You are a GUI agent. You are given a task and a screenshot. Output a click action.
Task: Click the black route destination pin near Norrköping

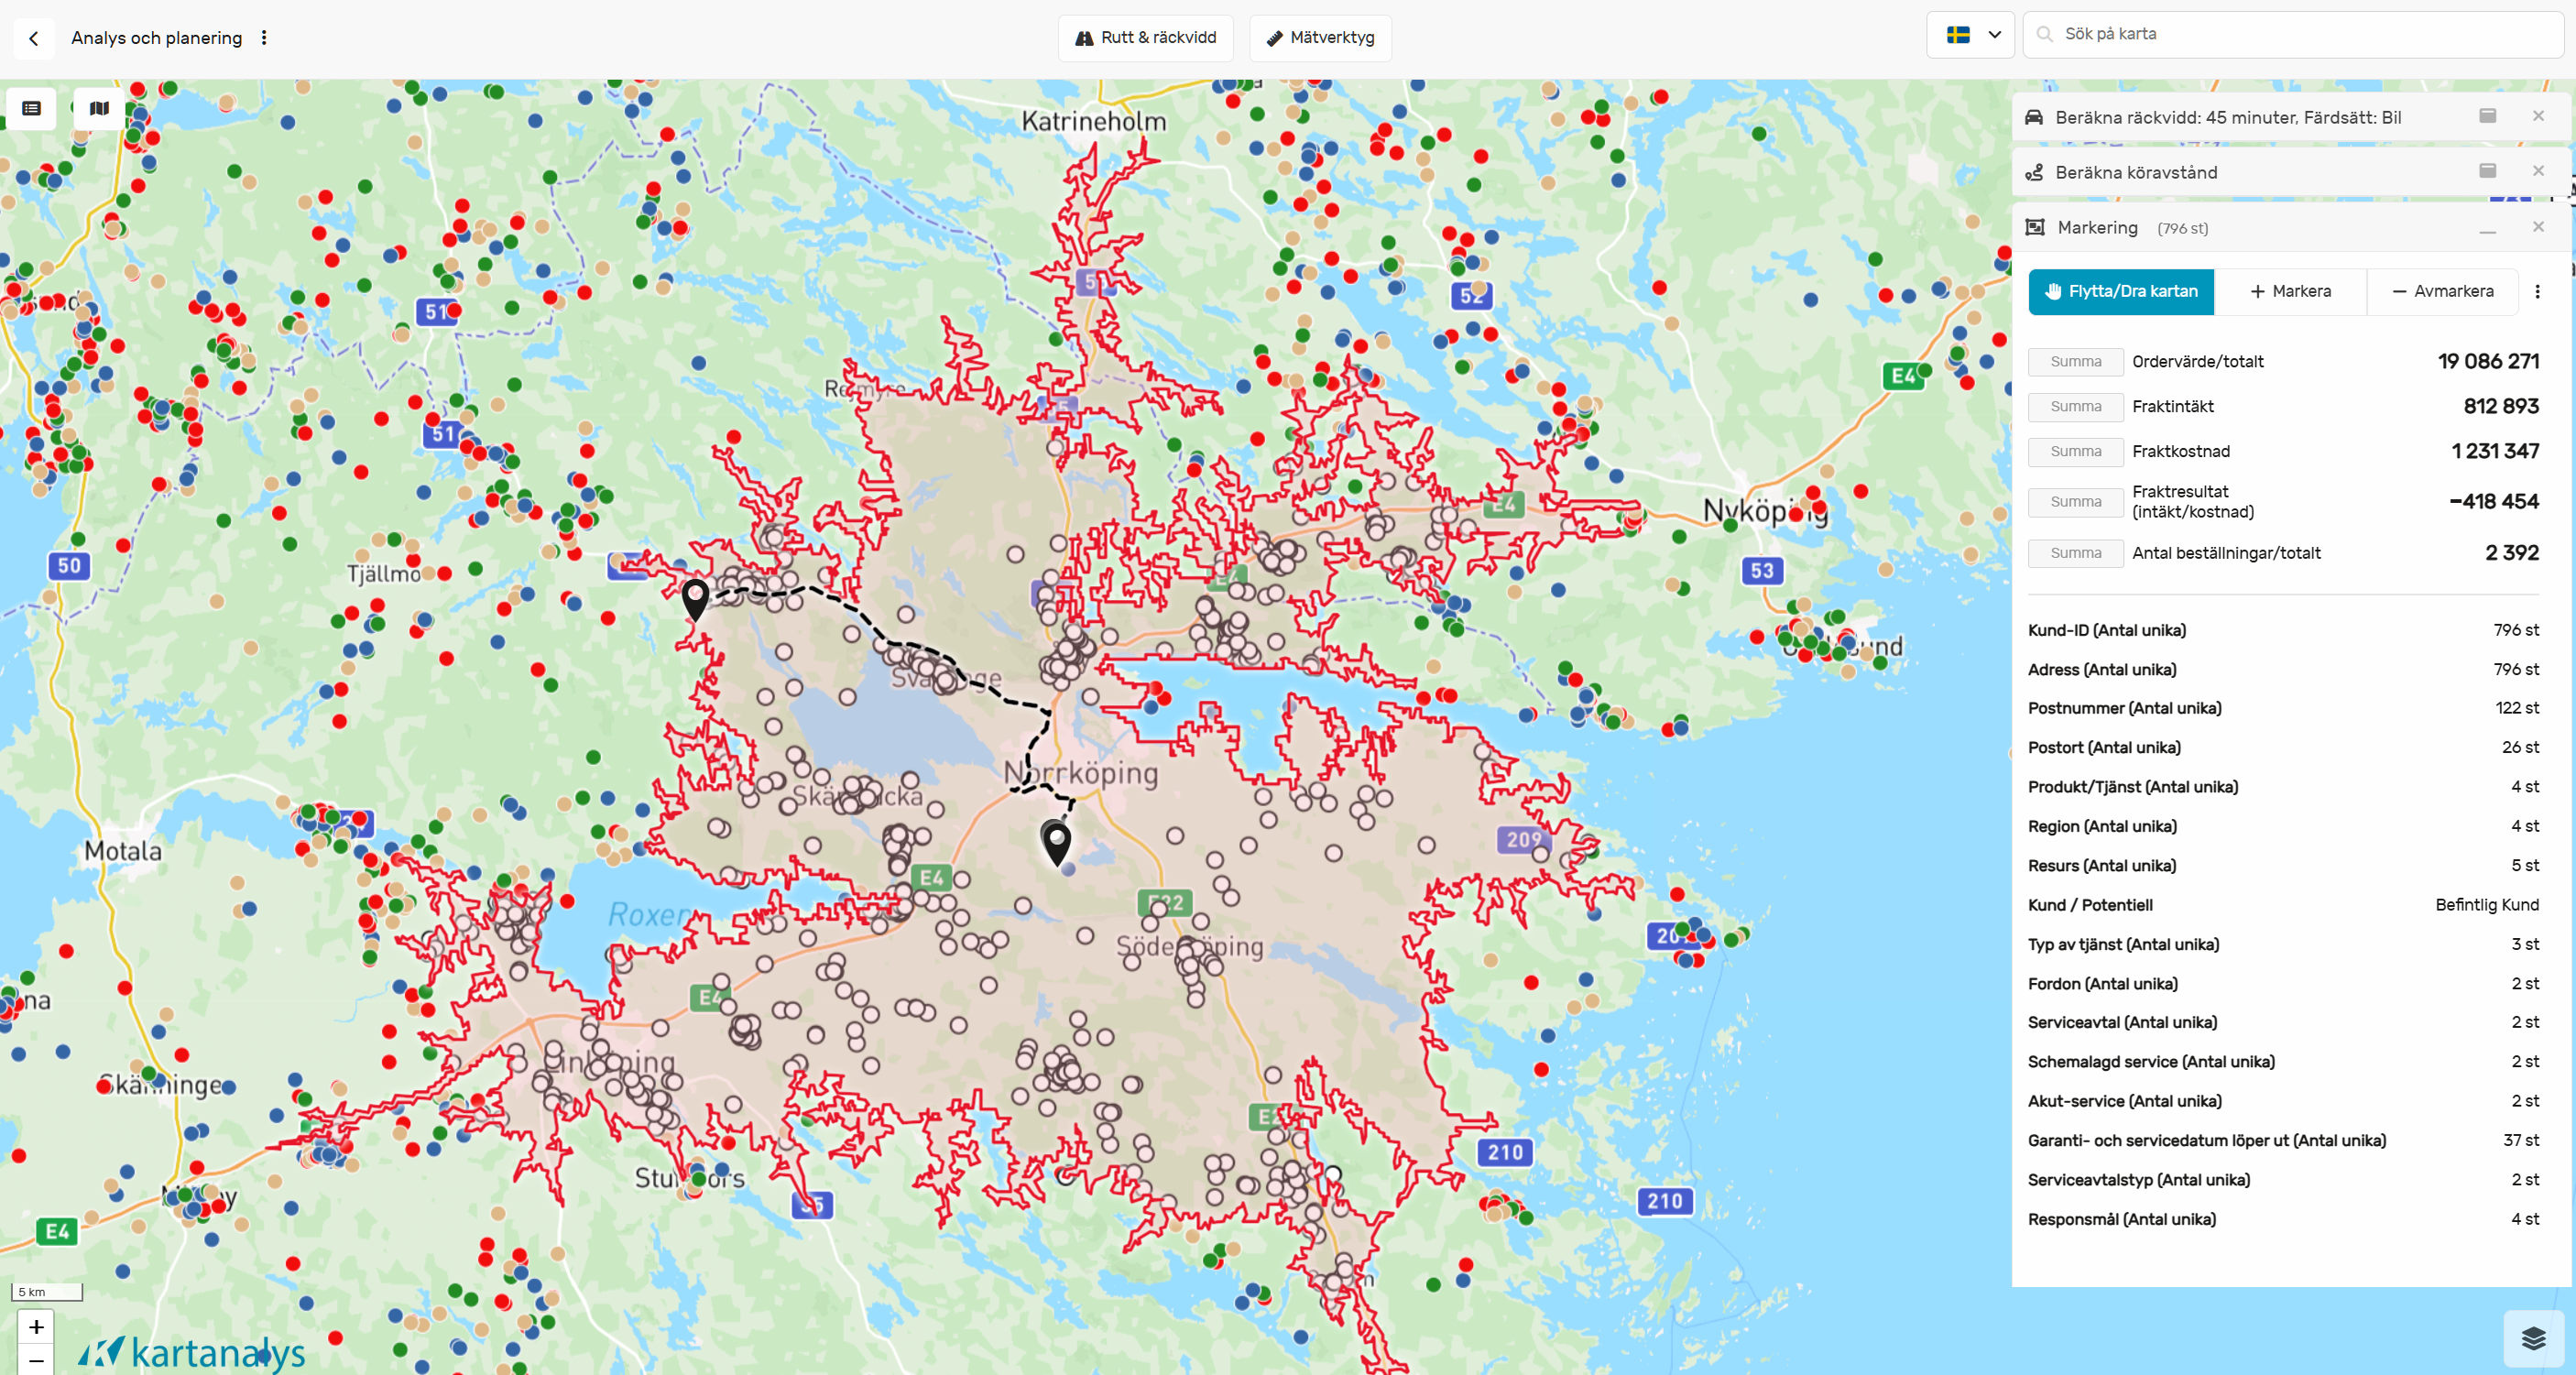pyautogui.click(x=1056, y=840)
